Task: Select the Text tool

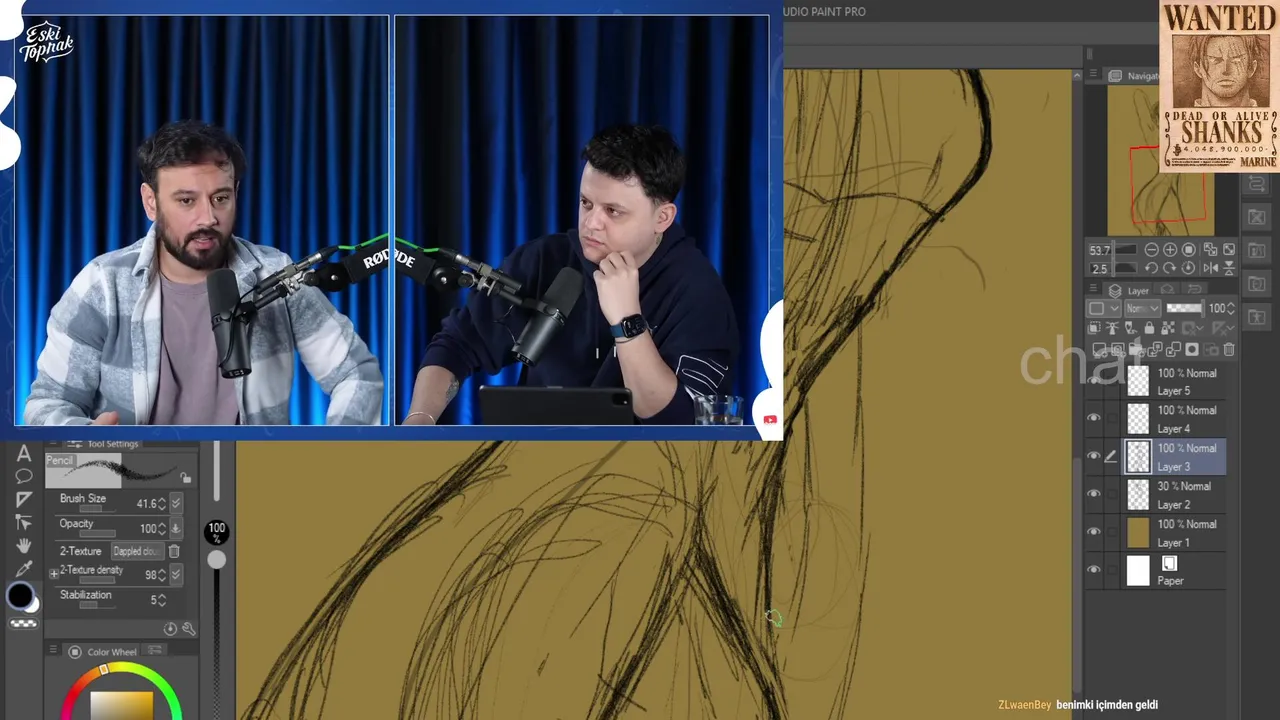Action: coord(24,455)
